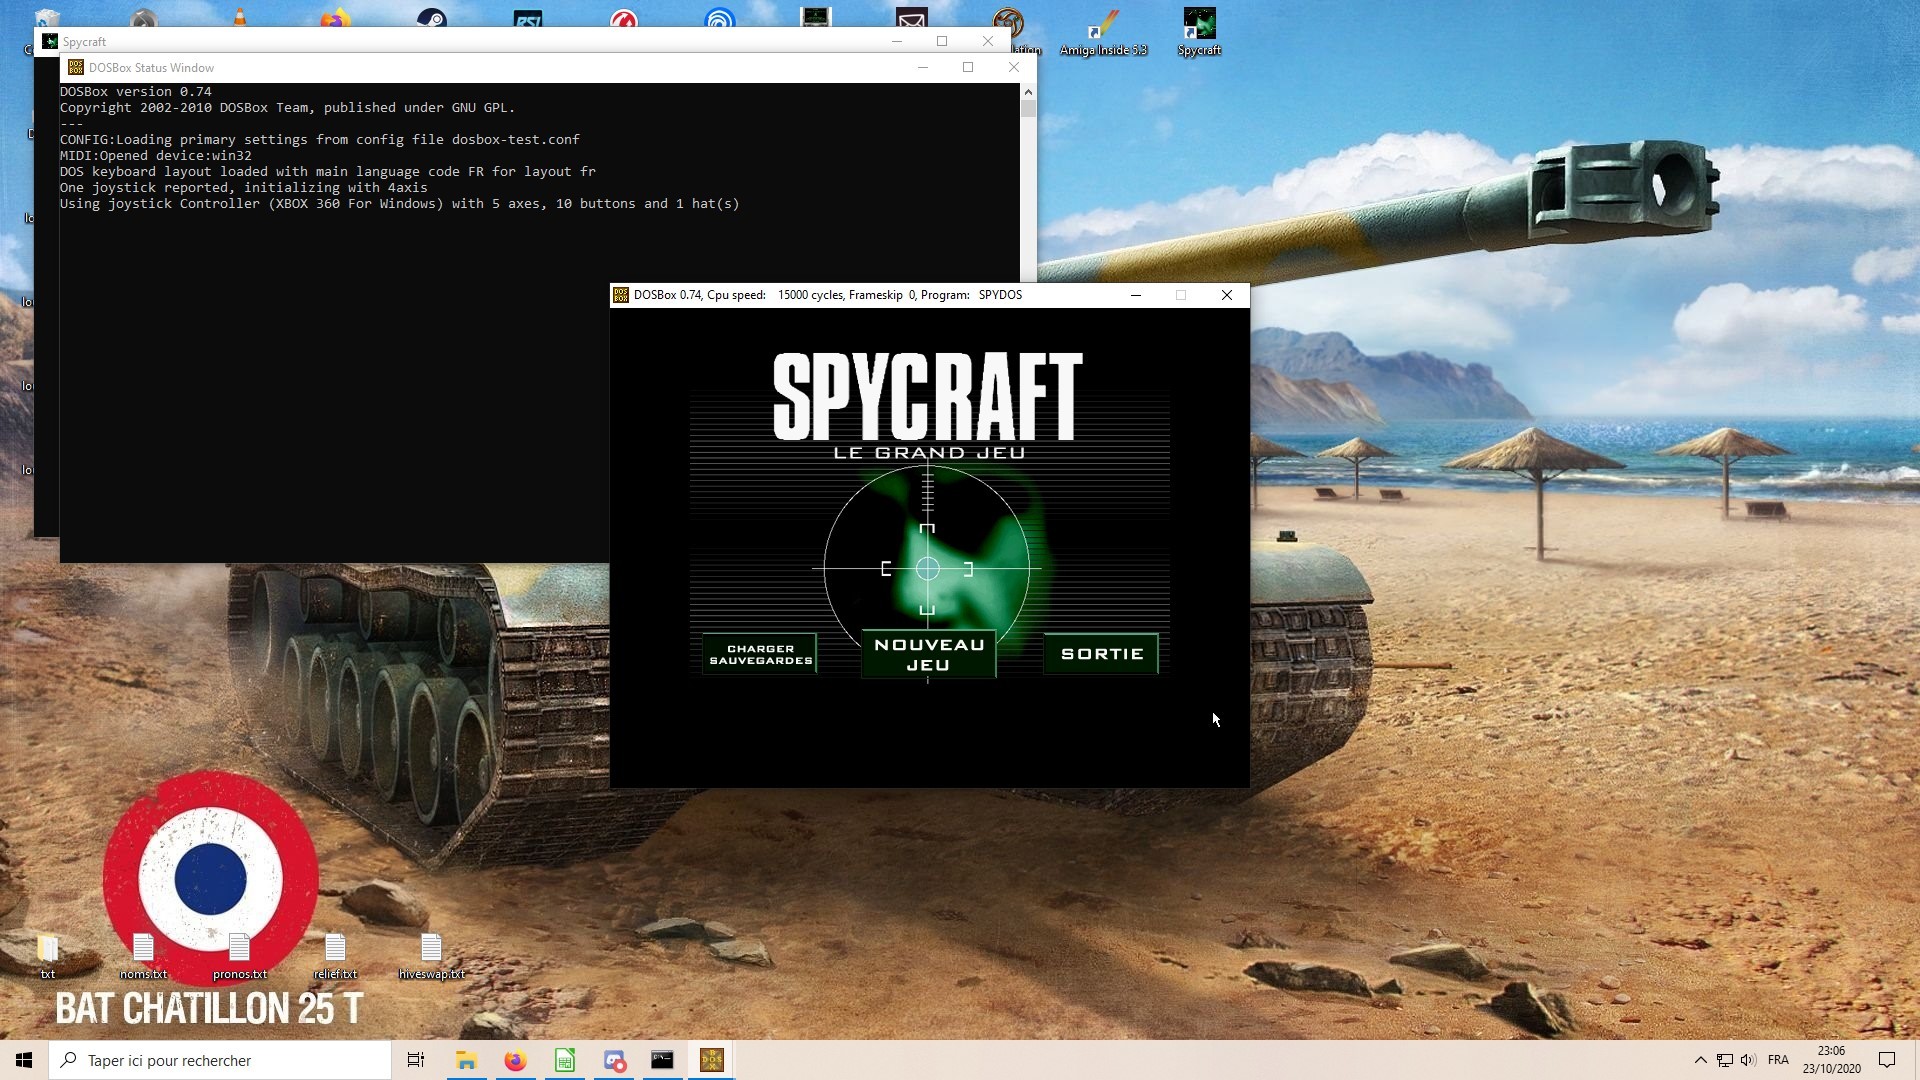
Task: Select the hiveswap.txt file on the desktop
Action: click(431, 956)
